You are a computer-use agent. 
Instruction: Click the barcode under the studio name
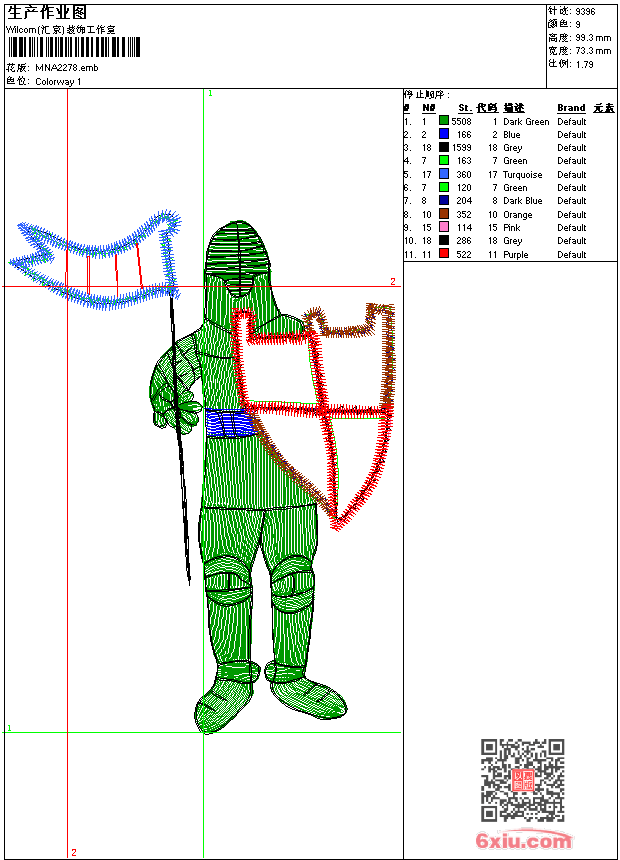[74, 47]
